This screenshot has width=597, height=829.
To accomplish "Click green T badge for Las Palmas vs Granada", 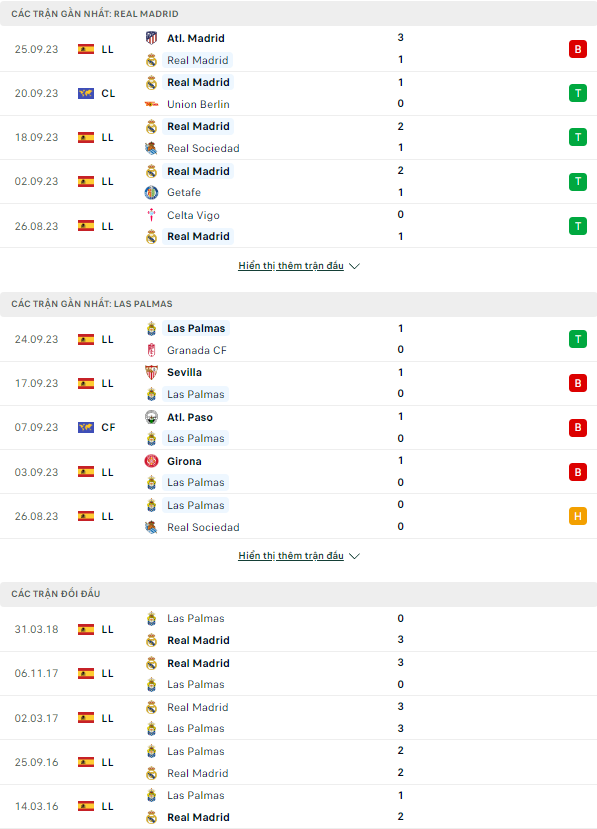I will [x=577, y=339].
